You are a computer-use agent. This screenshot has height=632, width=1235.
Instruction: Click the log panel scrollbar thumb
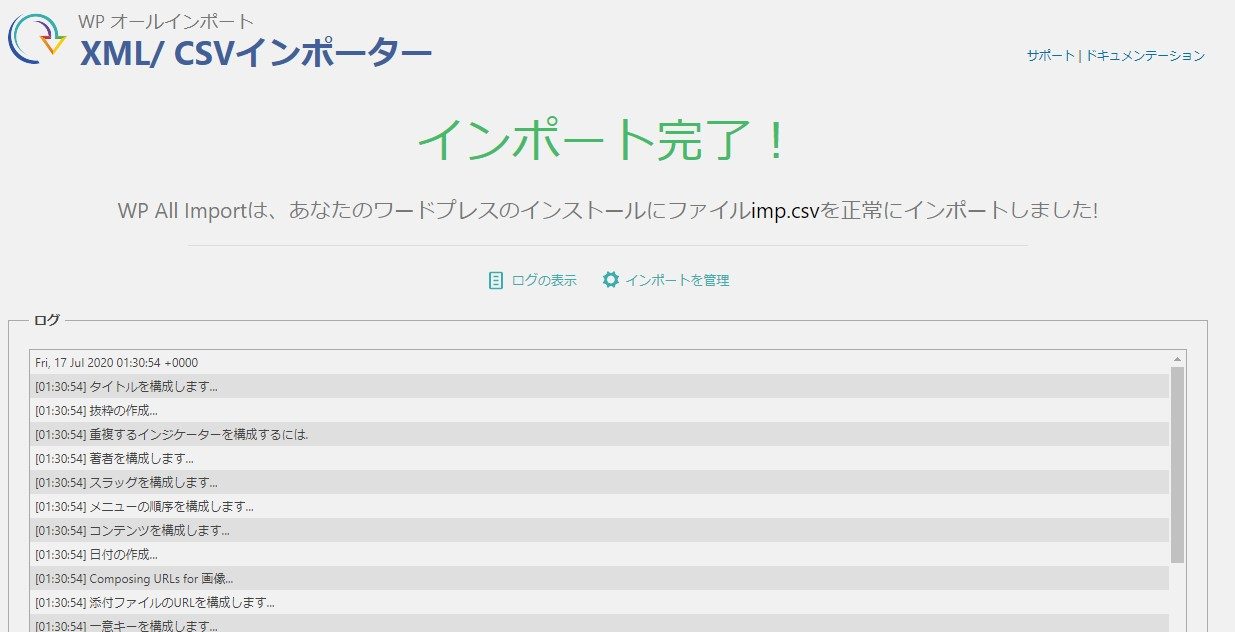1177,465
